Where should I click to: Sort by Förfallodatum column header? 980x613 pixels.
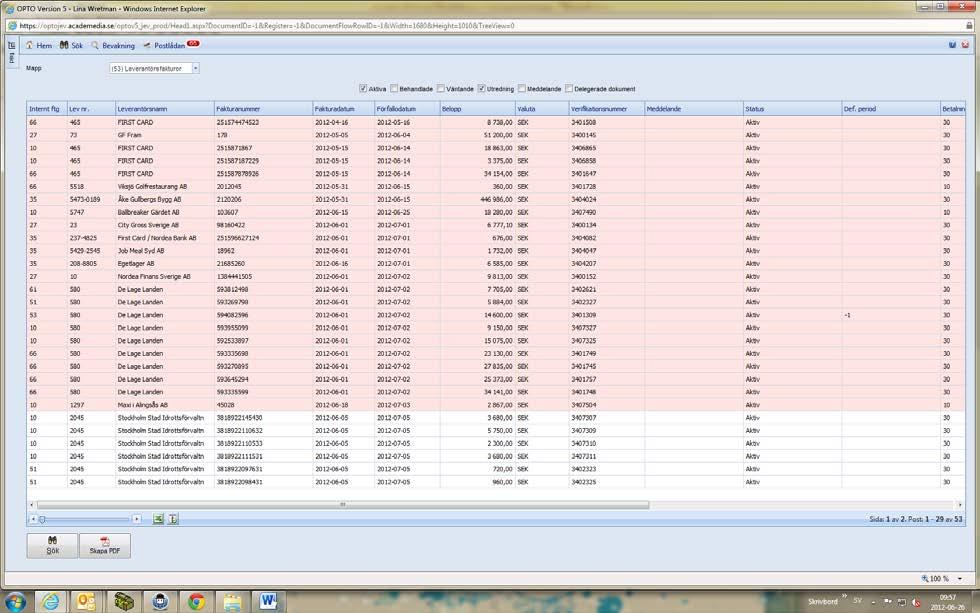(x=407, y=109)
